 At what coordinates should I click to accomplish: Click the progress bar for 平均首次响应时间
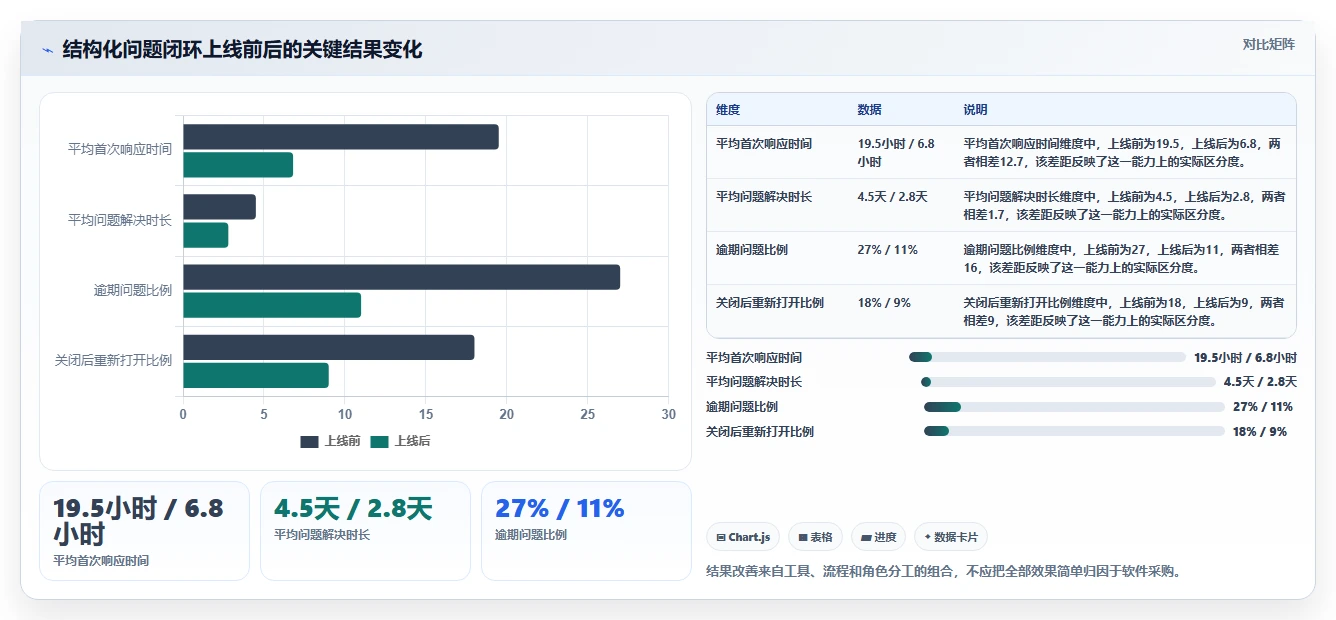click(1047, 357)
